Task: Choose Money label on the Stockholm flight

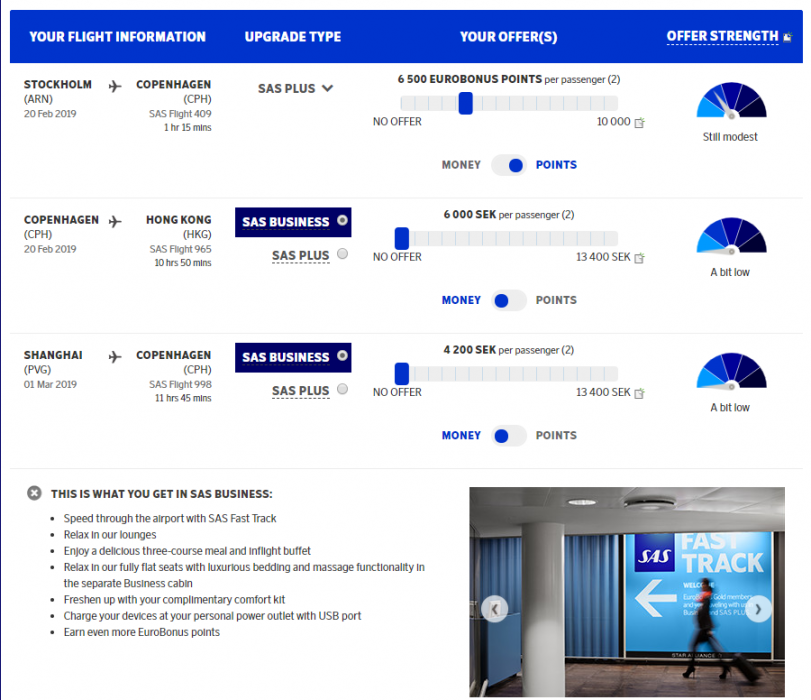Action: tap(461, 165)
